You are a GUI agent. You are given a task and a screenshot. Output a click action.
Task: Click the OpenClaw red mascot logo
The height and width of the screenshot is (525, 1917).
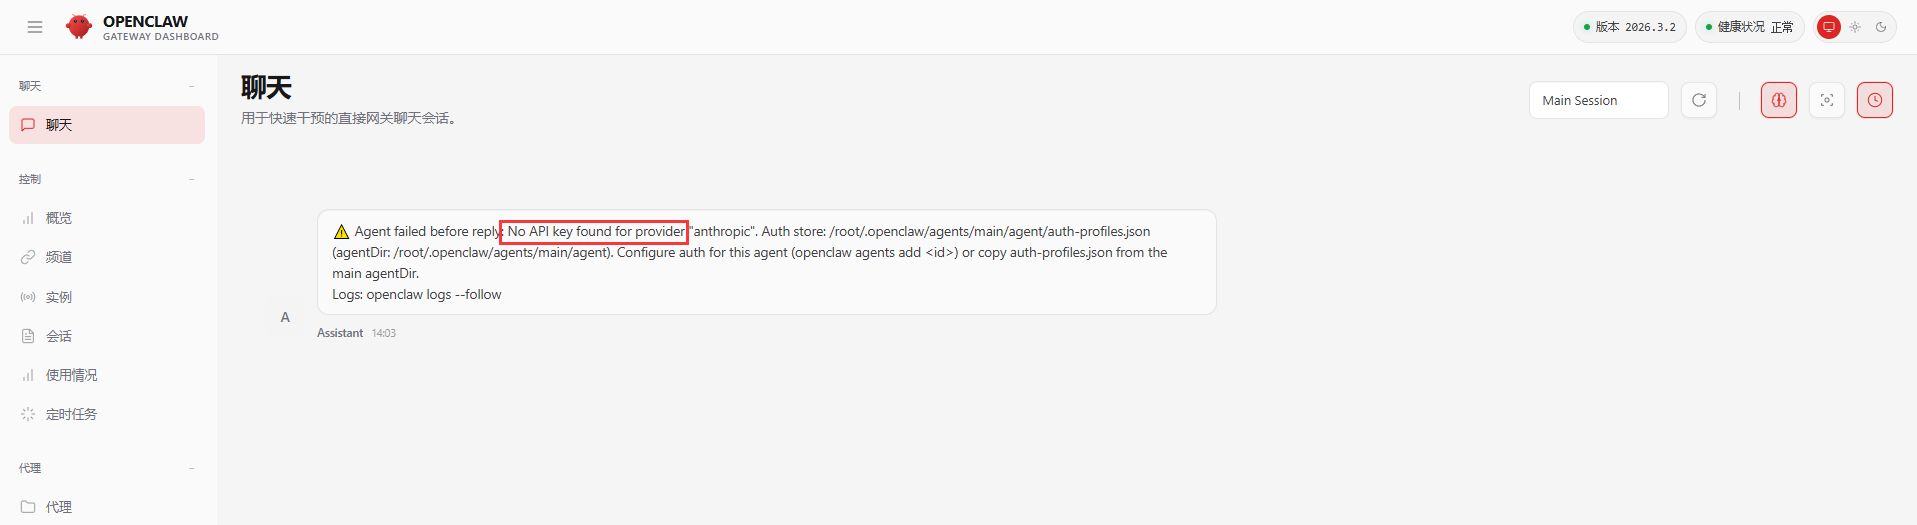(79, 27)
